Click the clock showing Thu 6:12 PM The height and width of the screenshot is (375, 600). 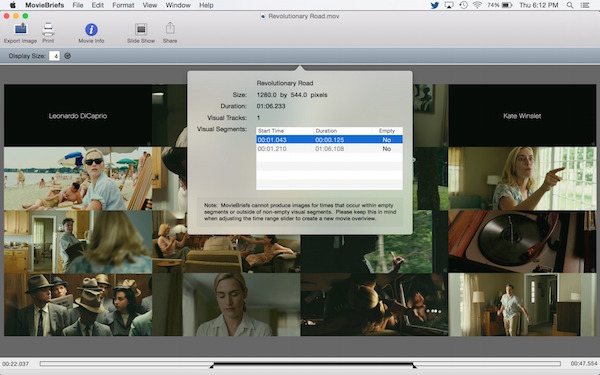[539, 5]
